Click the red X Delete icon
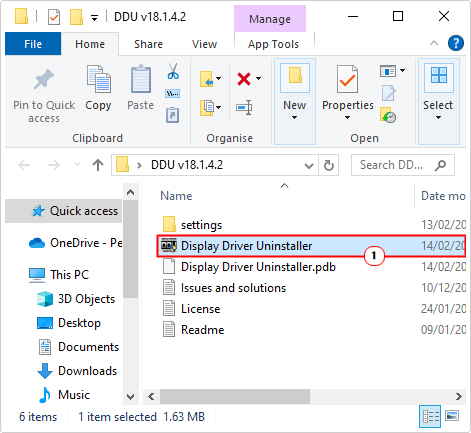Screen dimensions: 471x433 coord(244,79)
